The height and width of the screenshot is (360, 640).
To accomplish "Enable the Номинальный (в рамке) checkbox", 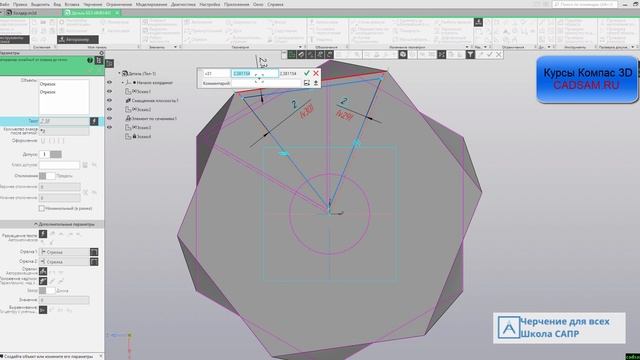I will point(41,208).
